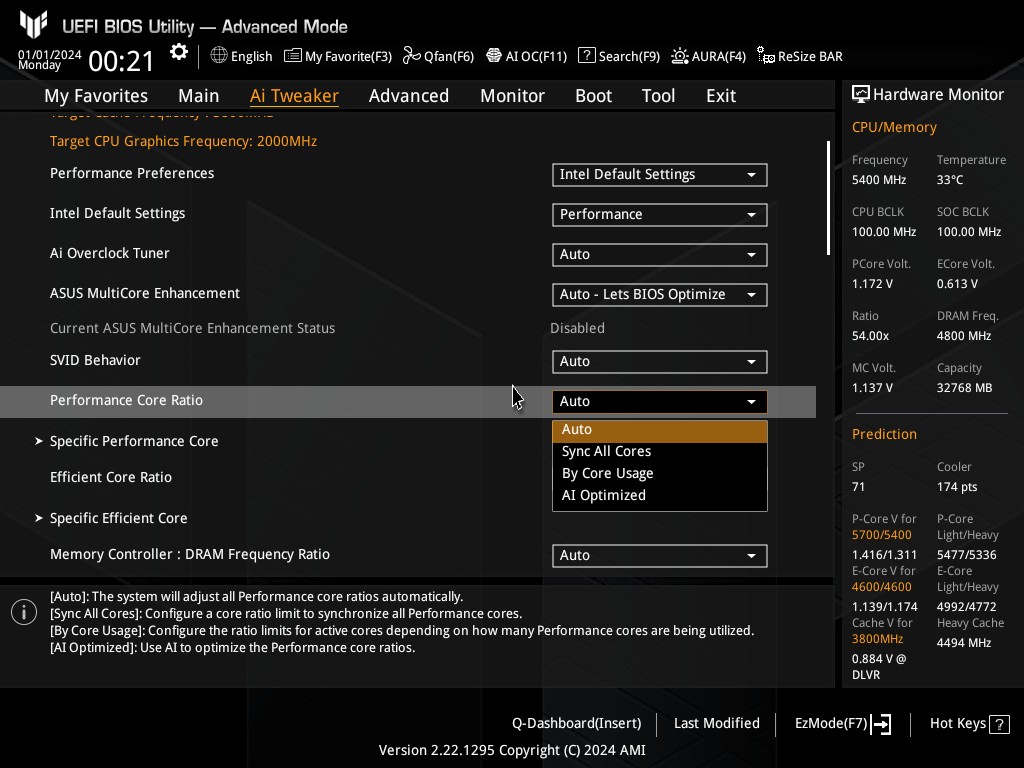Click the settings list scrollbar
The height and width of the screenshot is (768, 1024).
coord(828,198)
